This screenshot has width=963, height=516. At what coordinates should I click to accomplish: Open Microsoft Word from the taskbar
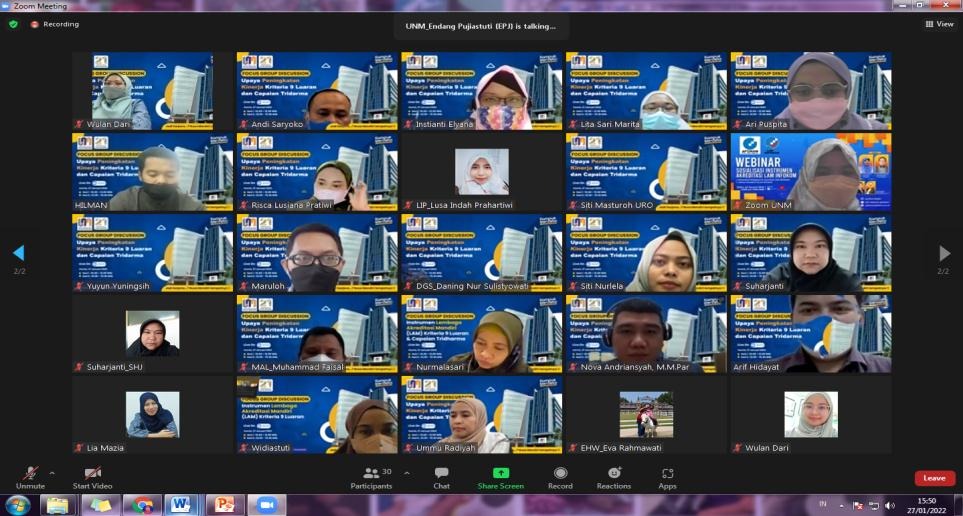point(181,505)
